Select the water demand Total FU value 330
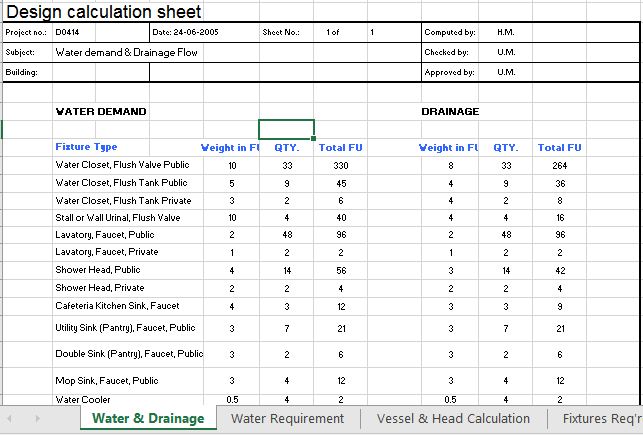The height and width of the screenshot is (435, 643). coord(341,166)
